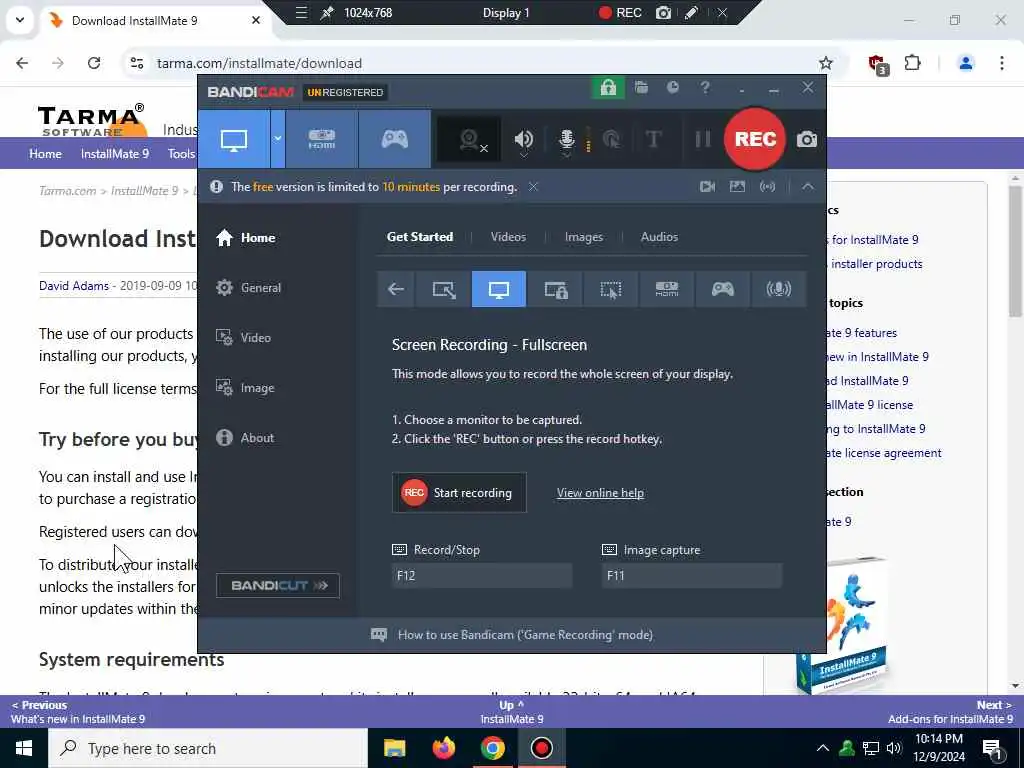Click the big red REC button
Image resolution: width=1024 pixels, height=768 pixels.
(755, 139)
